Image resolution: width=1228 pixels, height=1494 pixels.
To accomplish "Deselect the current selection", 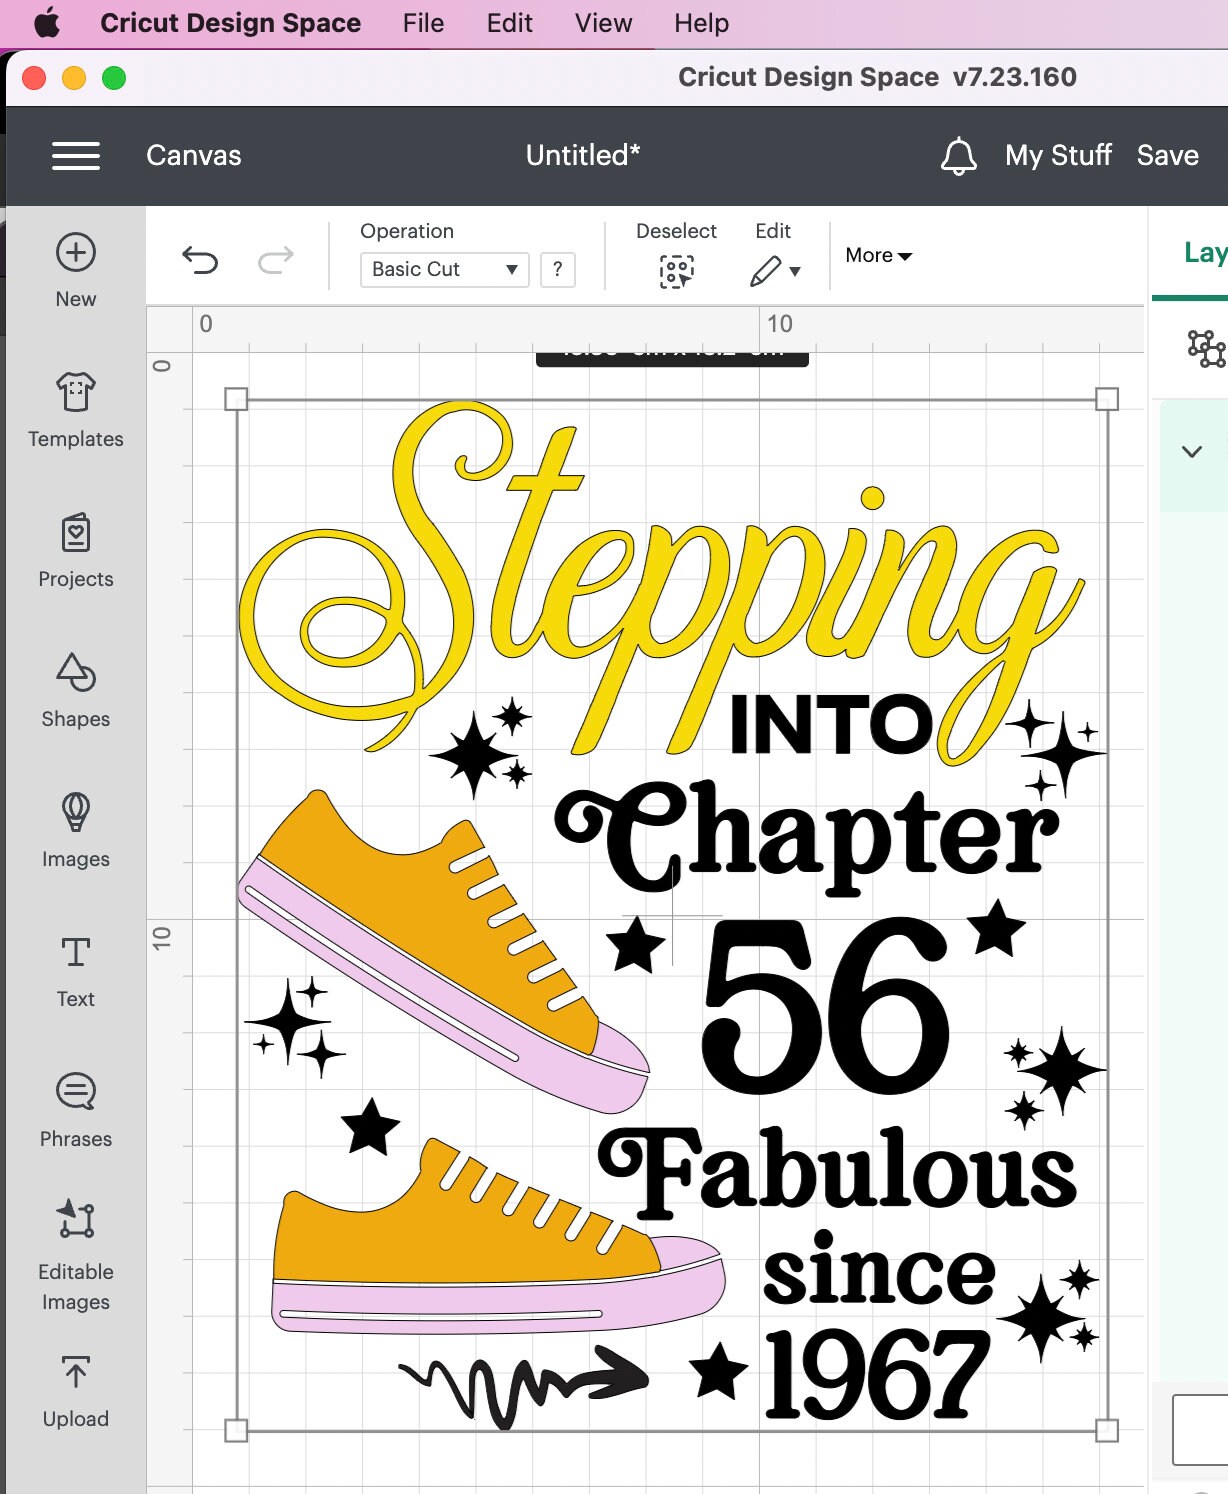I will (x=677, y=269).
